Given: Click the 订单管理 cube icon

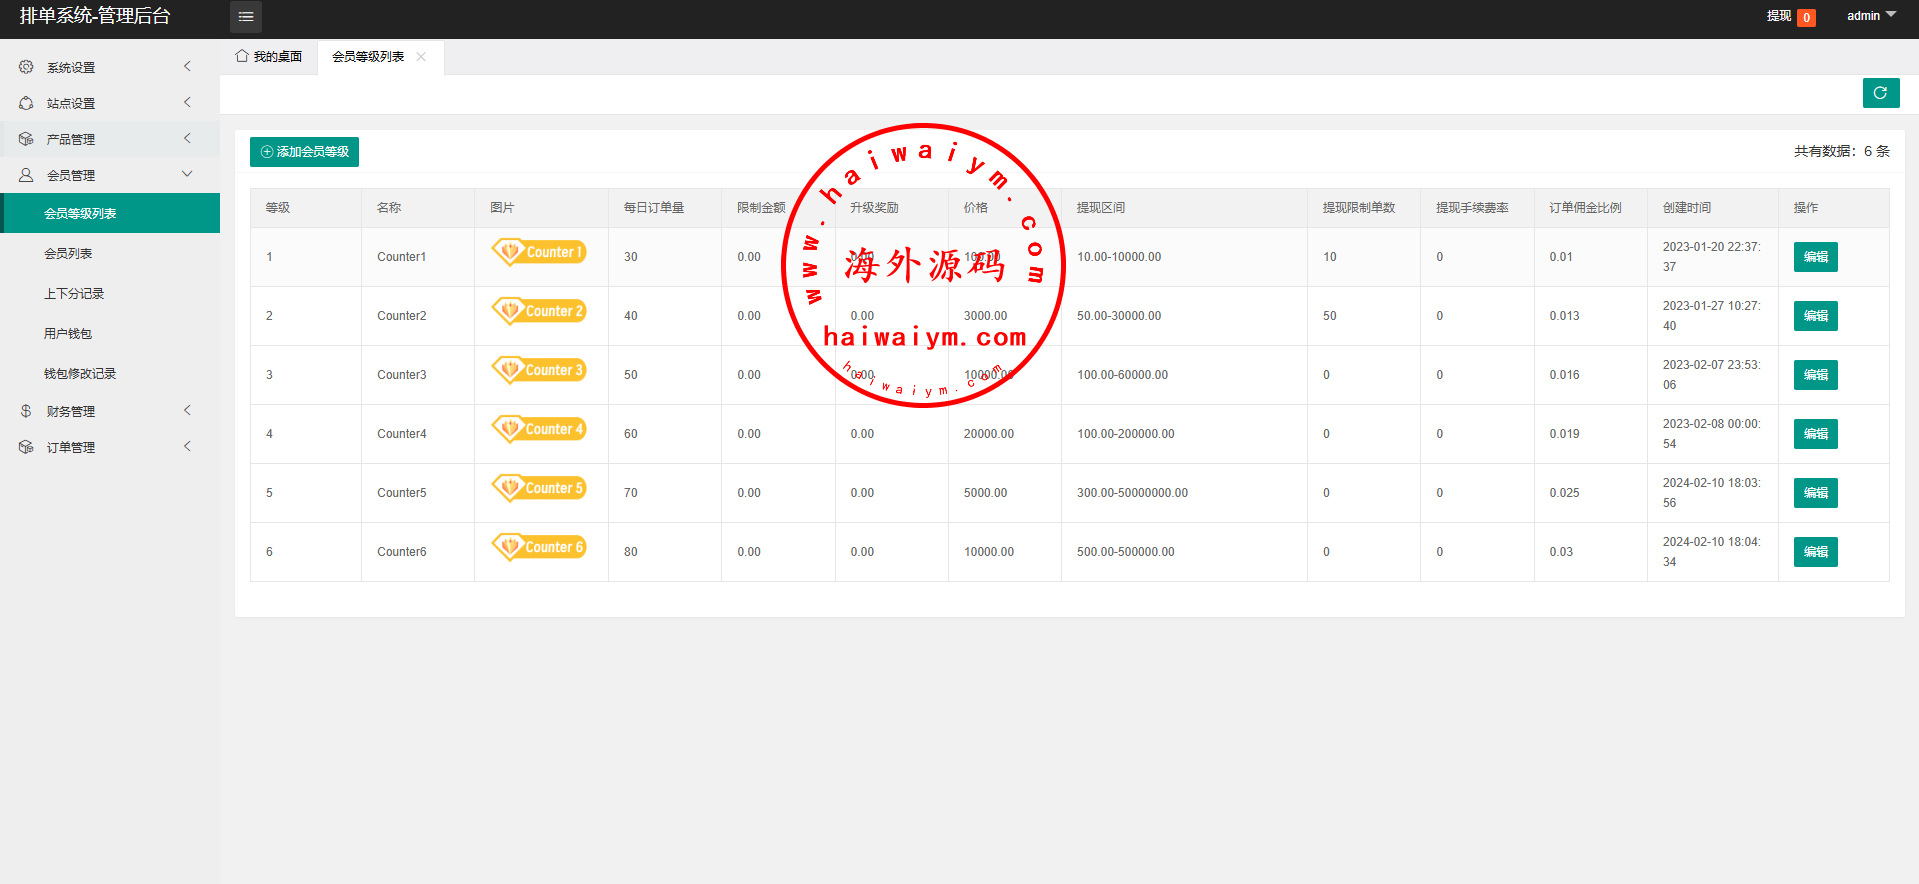Looking at the screenshot, I should [26, 447].
